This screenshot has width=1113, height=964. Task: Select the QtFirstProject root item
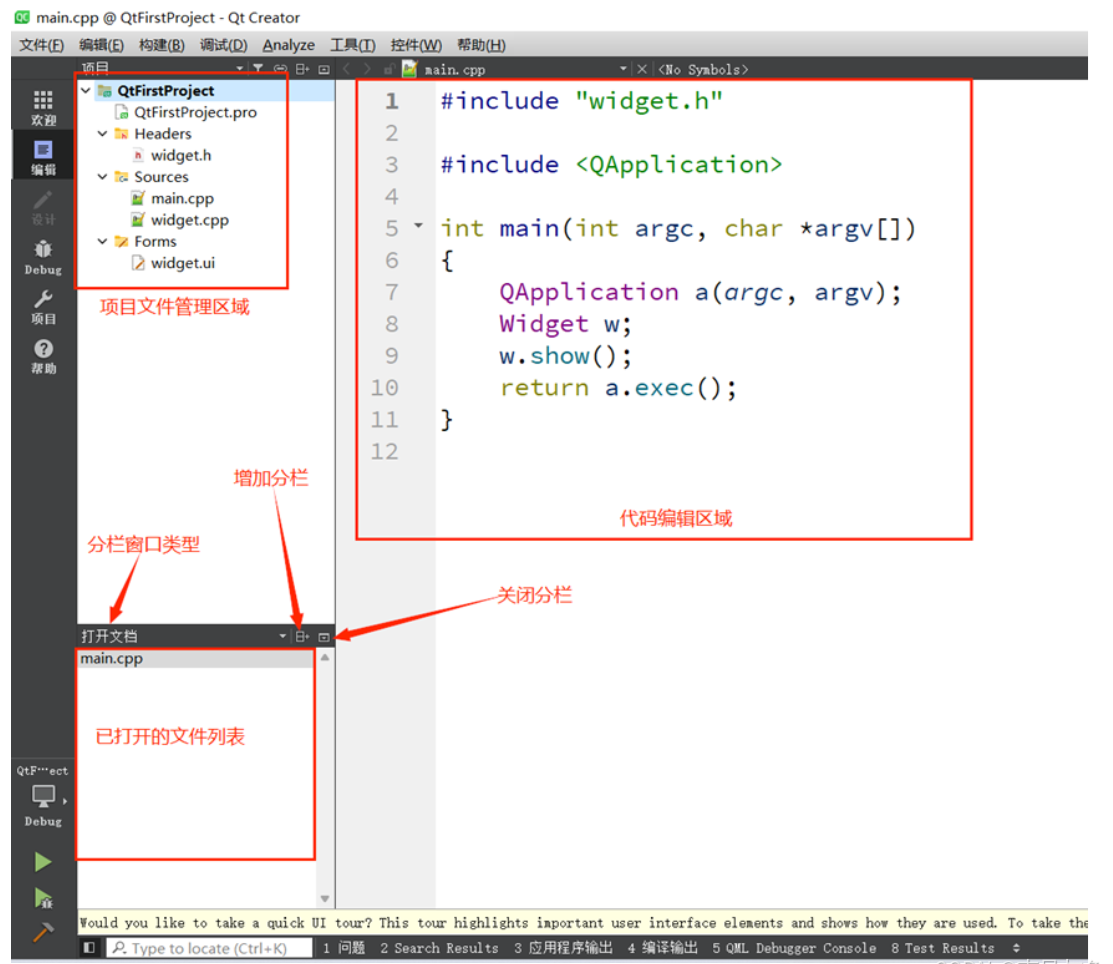click(x=165, y=90)
